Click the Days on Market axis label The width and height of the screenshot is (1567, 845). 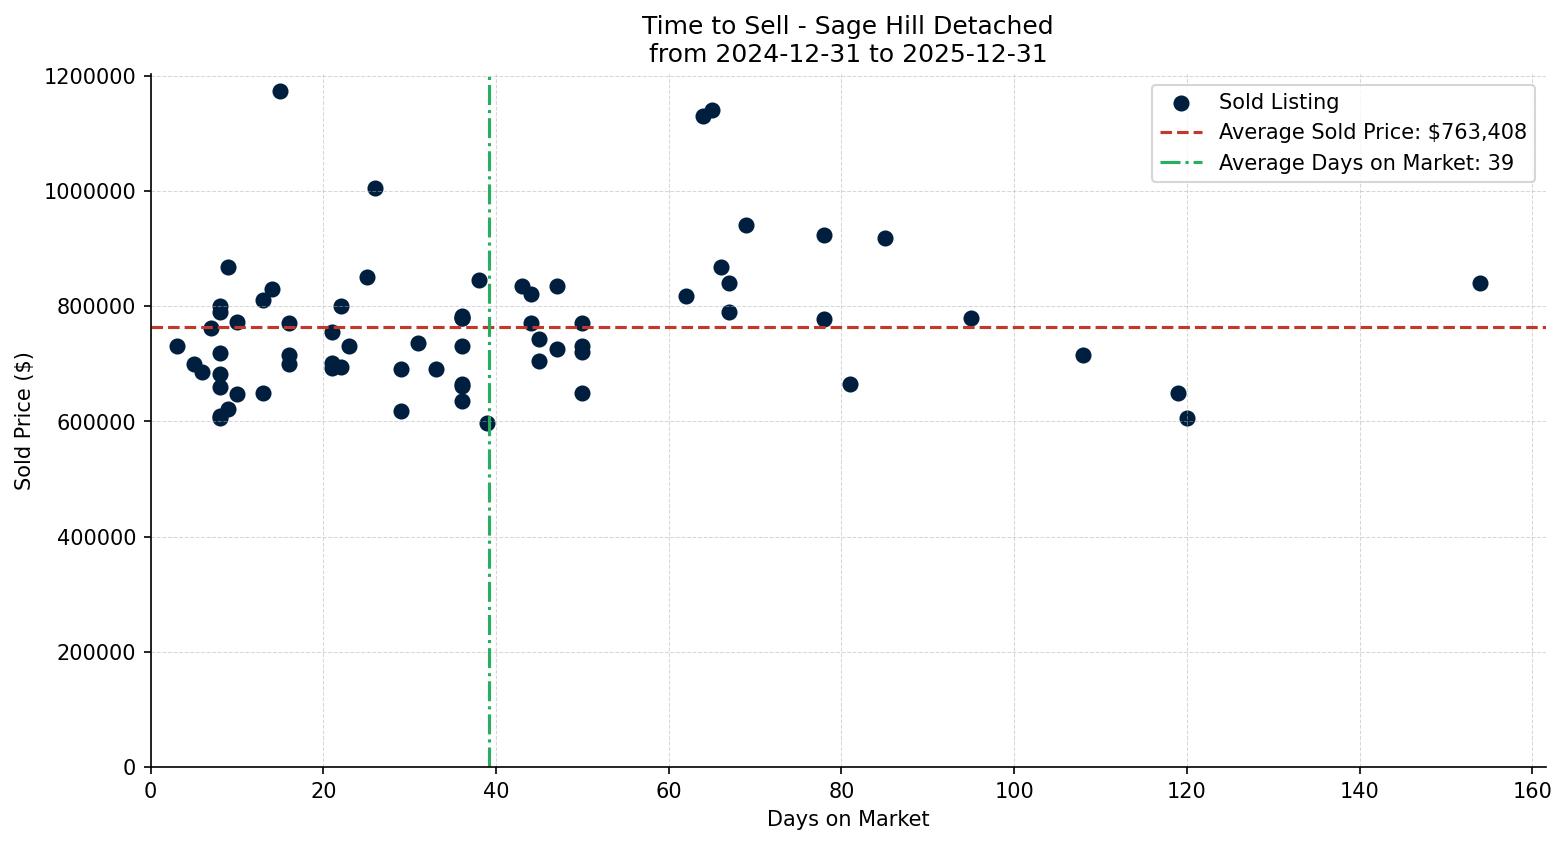(847, 819)
